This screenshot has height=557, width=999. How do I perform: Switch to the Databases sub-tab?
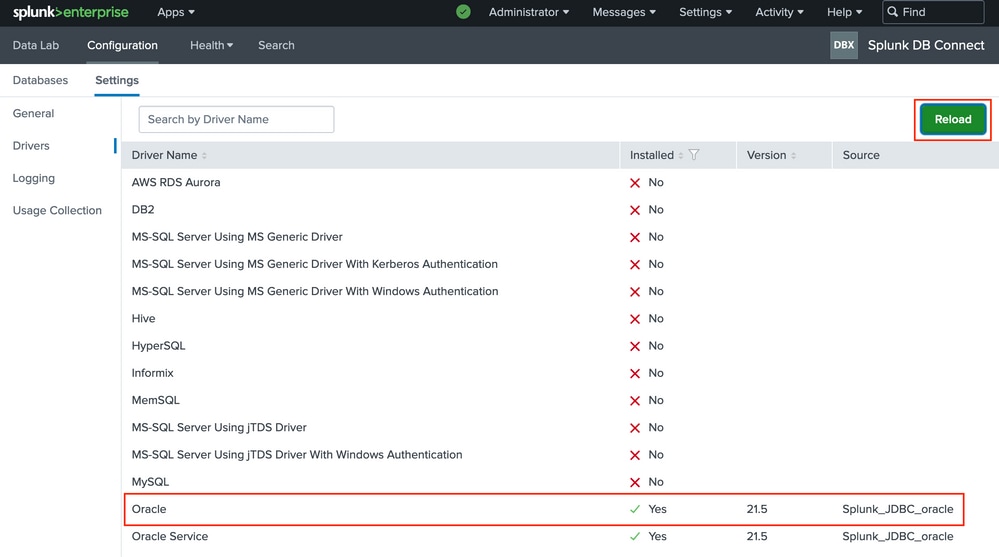40,80
